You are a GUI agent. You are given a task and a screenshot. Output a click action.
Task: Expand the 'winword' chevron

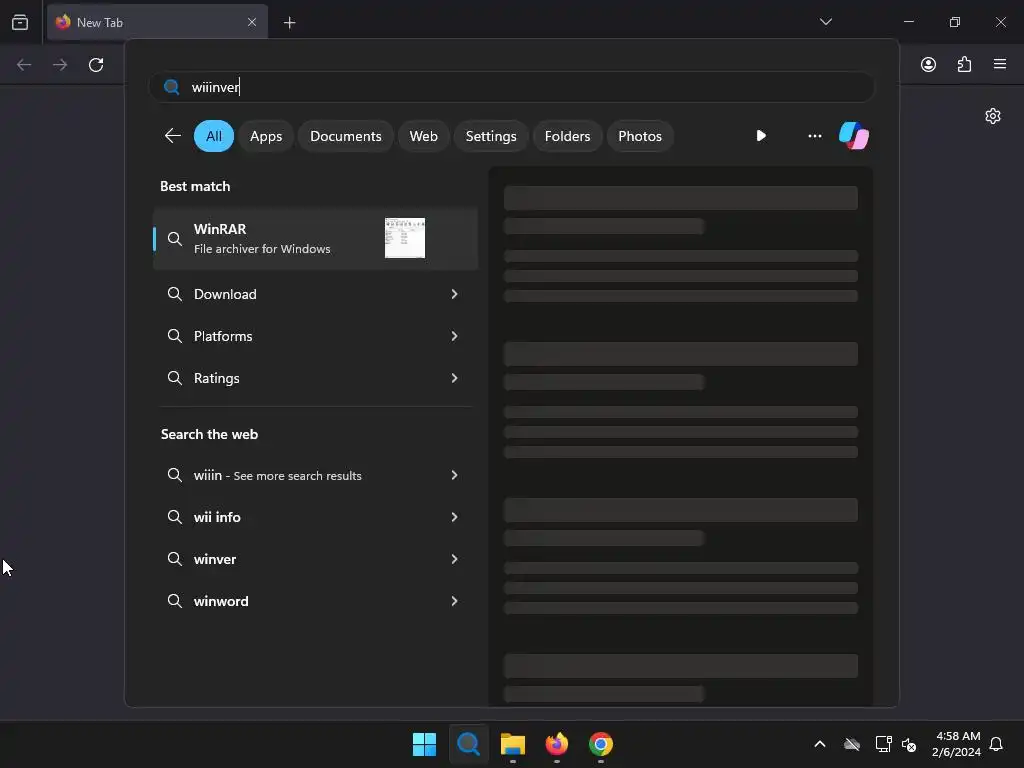pyautogui.click(x=455, y=601)
